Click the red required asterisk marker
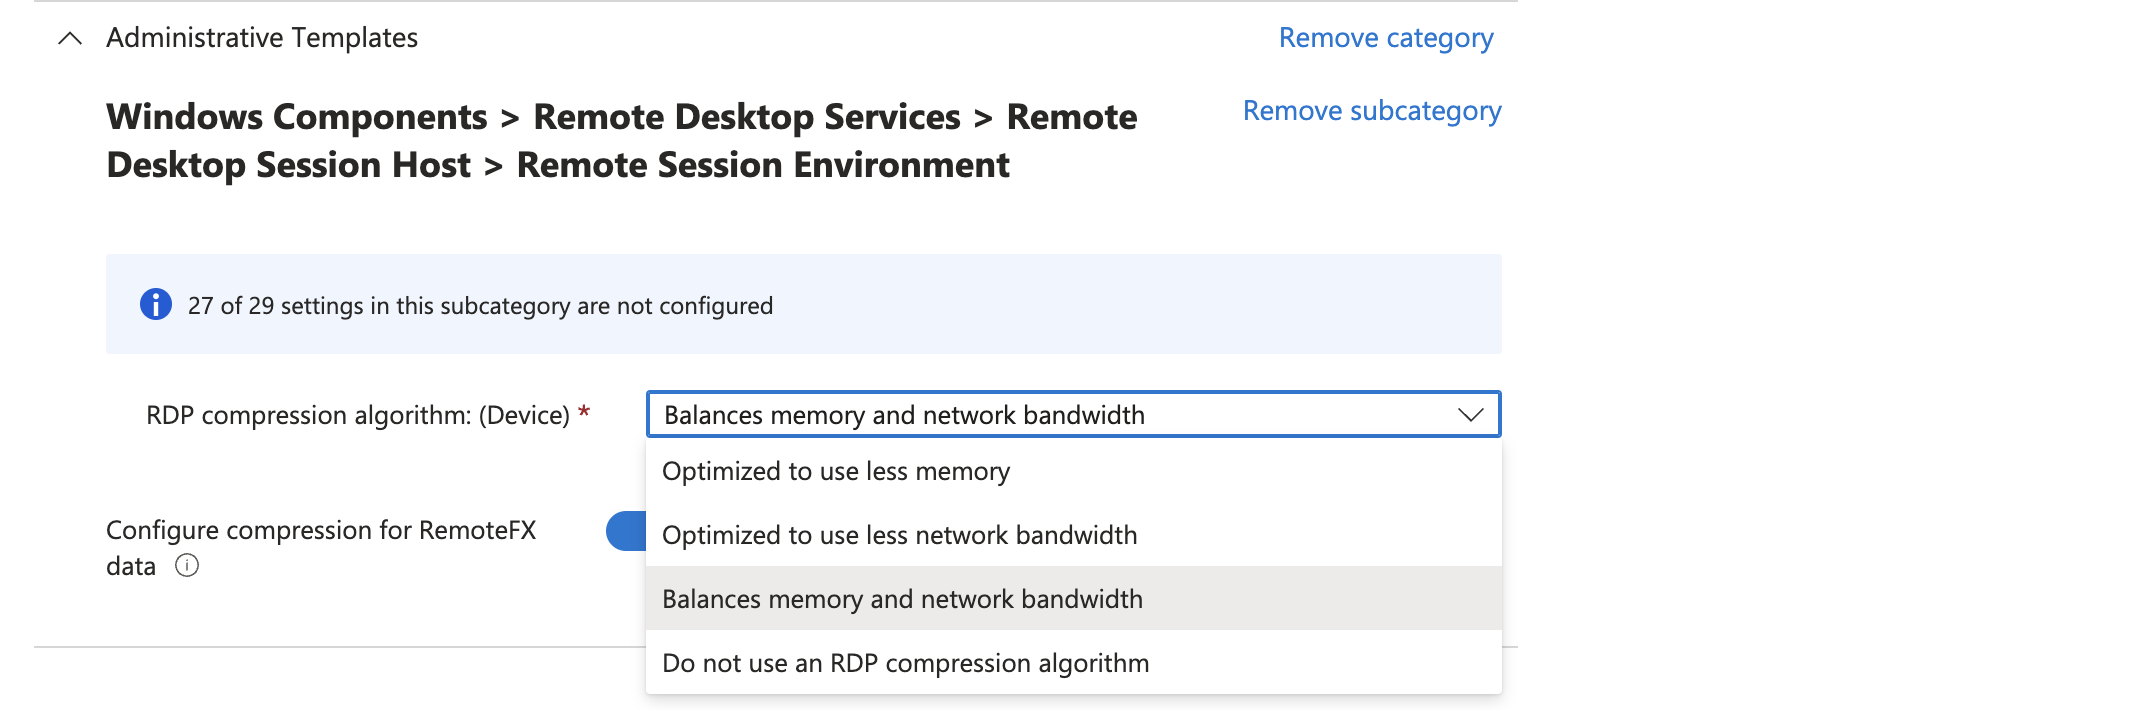2156x710 pixels. click(584, 412)
